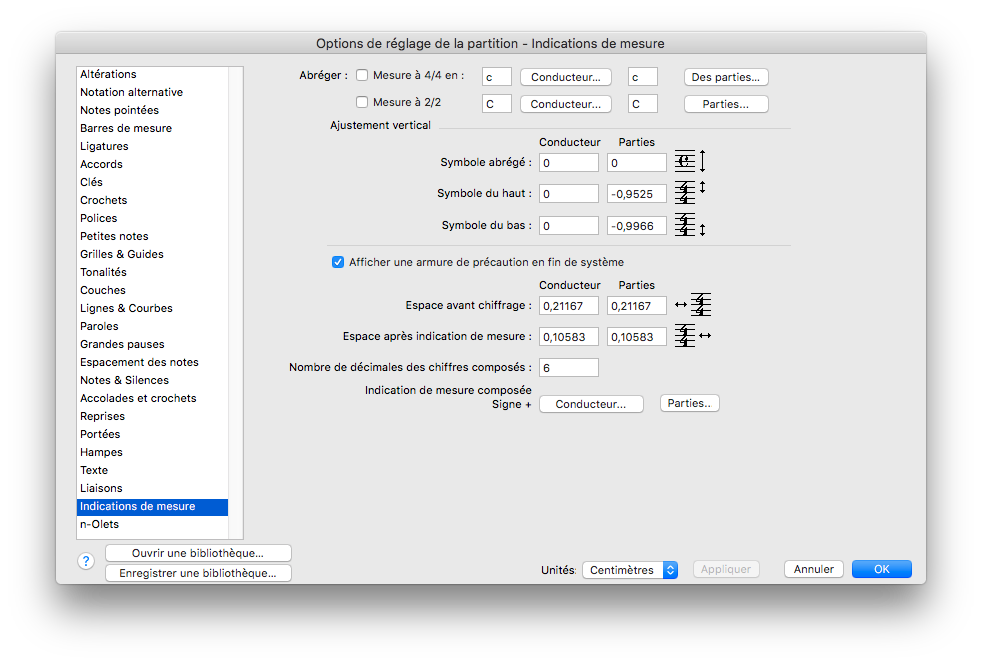Click the Symbole du haut diagram icon
This screenshot has height=664, width=982.
pos(690,193)
